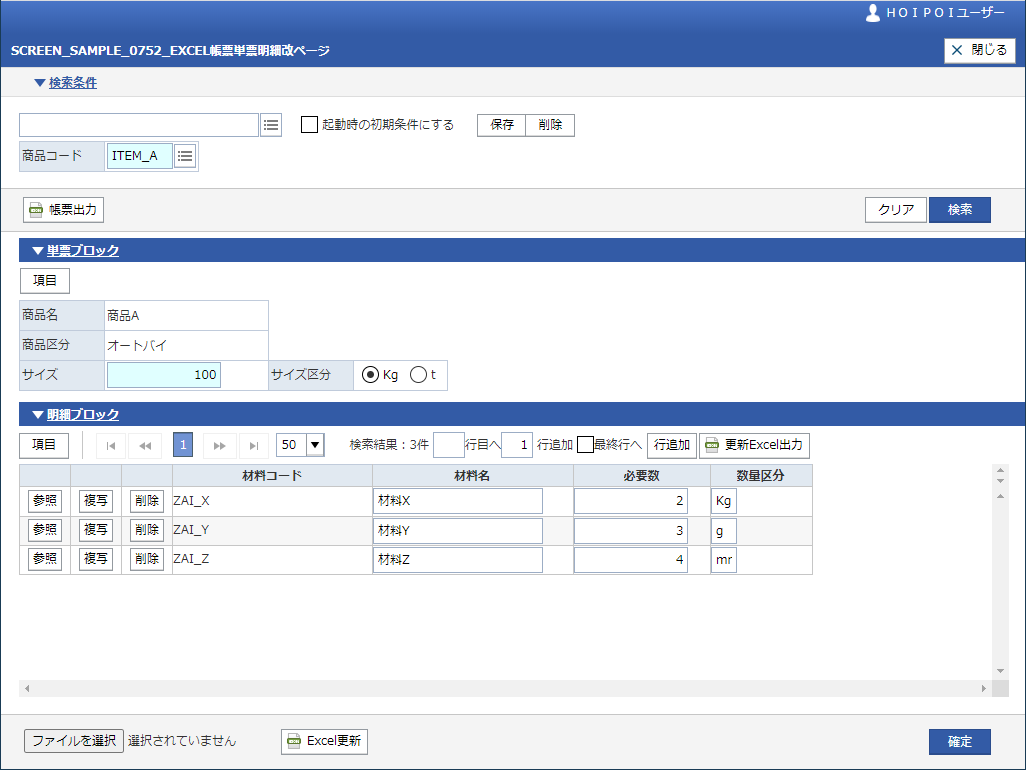Click the Excel更新 button
This screenshot has height=770, width=1026.
tap(325, 741)
